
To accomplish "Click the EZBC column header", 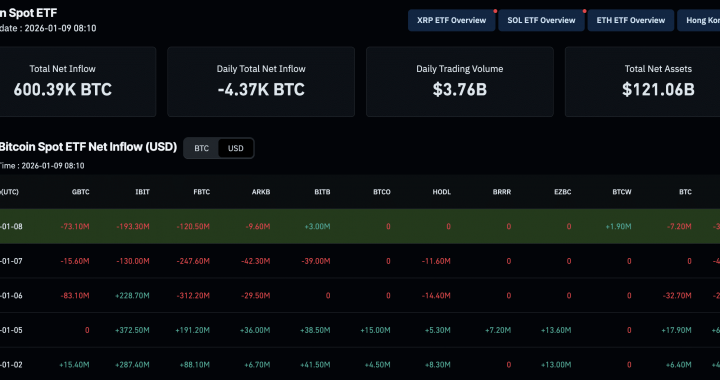I will click(x=562, y=192).
